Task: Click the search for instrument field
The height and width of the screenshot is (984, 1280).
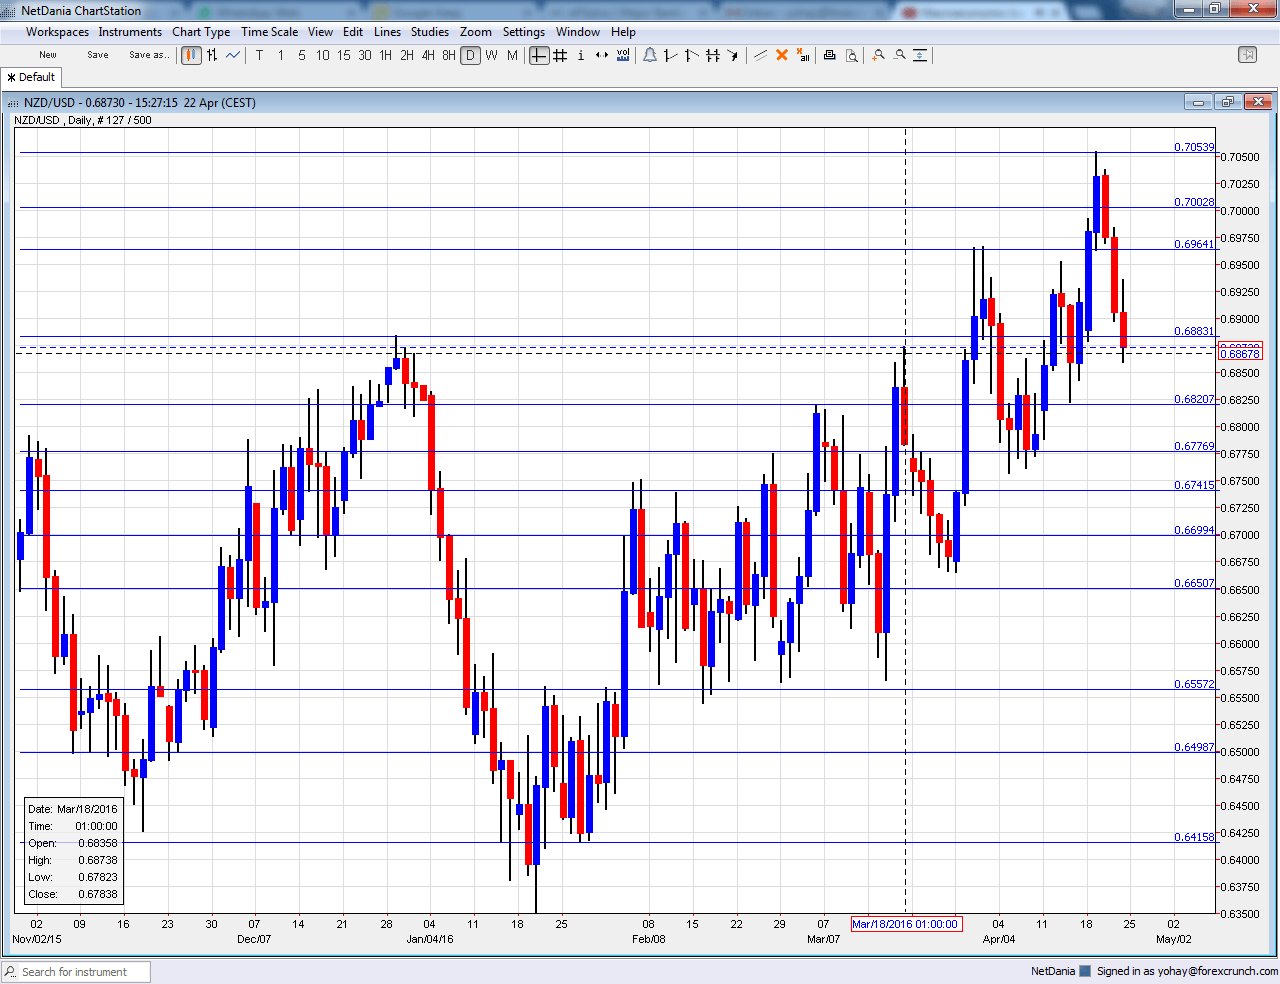Action: [75, 971]
